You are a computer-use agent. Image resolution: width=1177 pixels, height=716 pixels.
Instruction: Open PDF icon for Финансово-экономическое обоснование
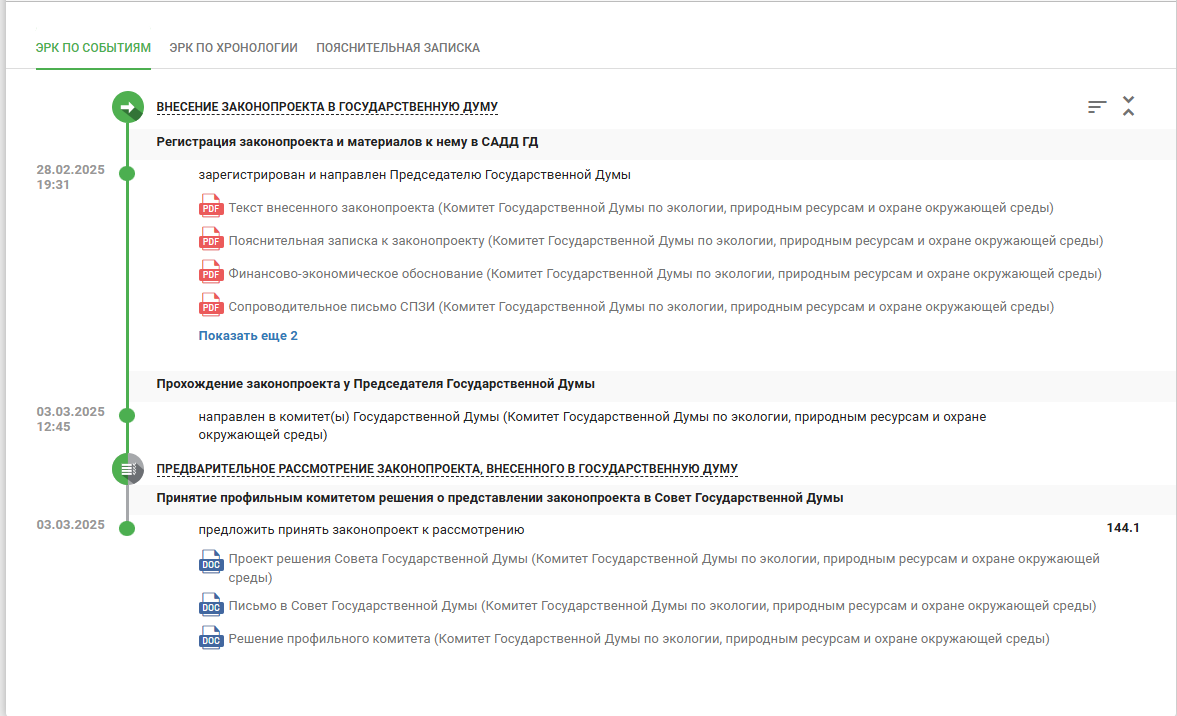coord(211,272)
